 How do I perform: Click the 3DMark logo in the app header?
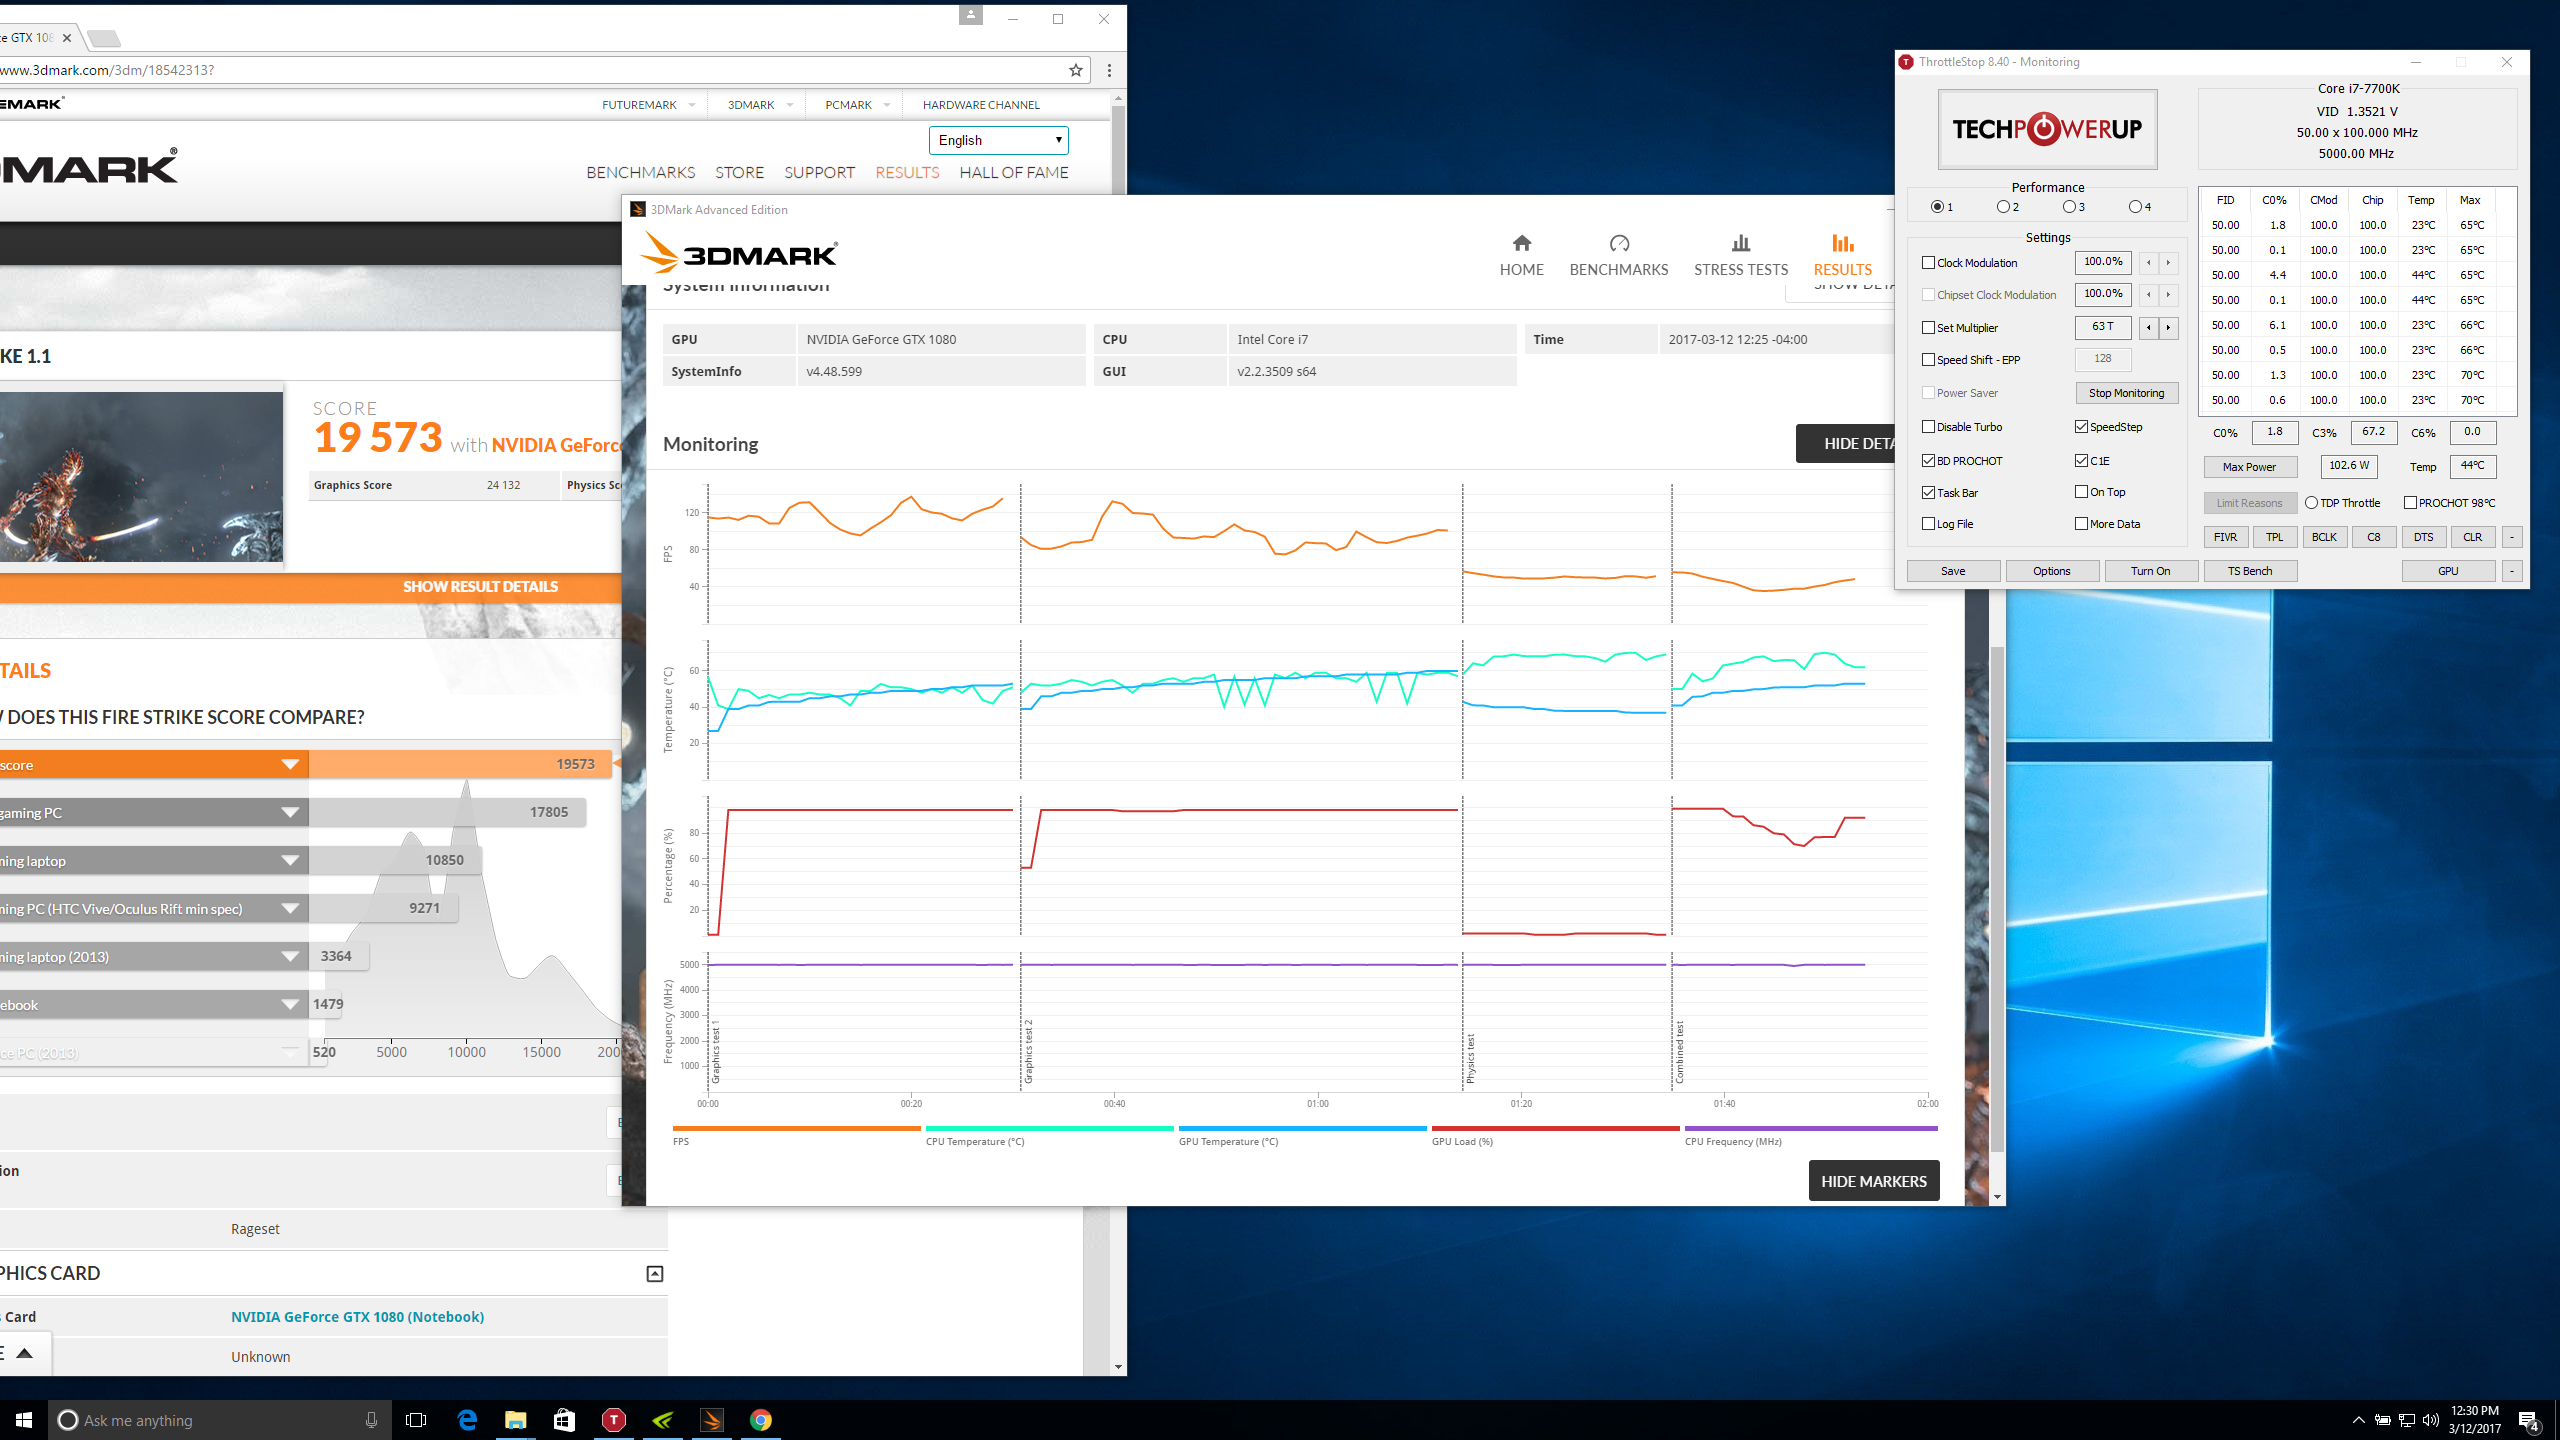(739, 252)
